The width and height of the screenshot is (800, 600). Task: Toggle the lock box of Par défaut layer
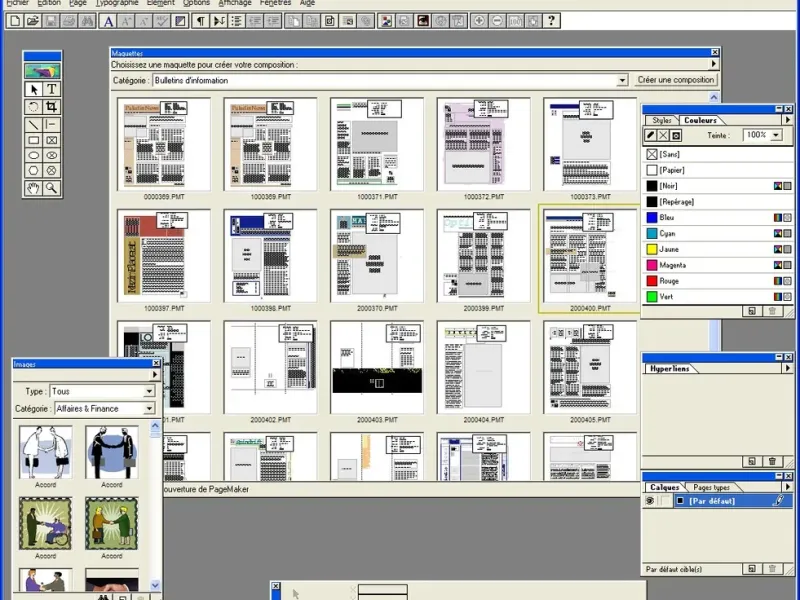click(665, 501)
